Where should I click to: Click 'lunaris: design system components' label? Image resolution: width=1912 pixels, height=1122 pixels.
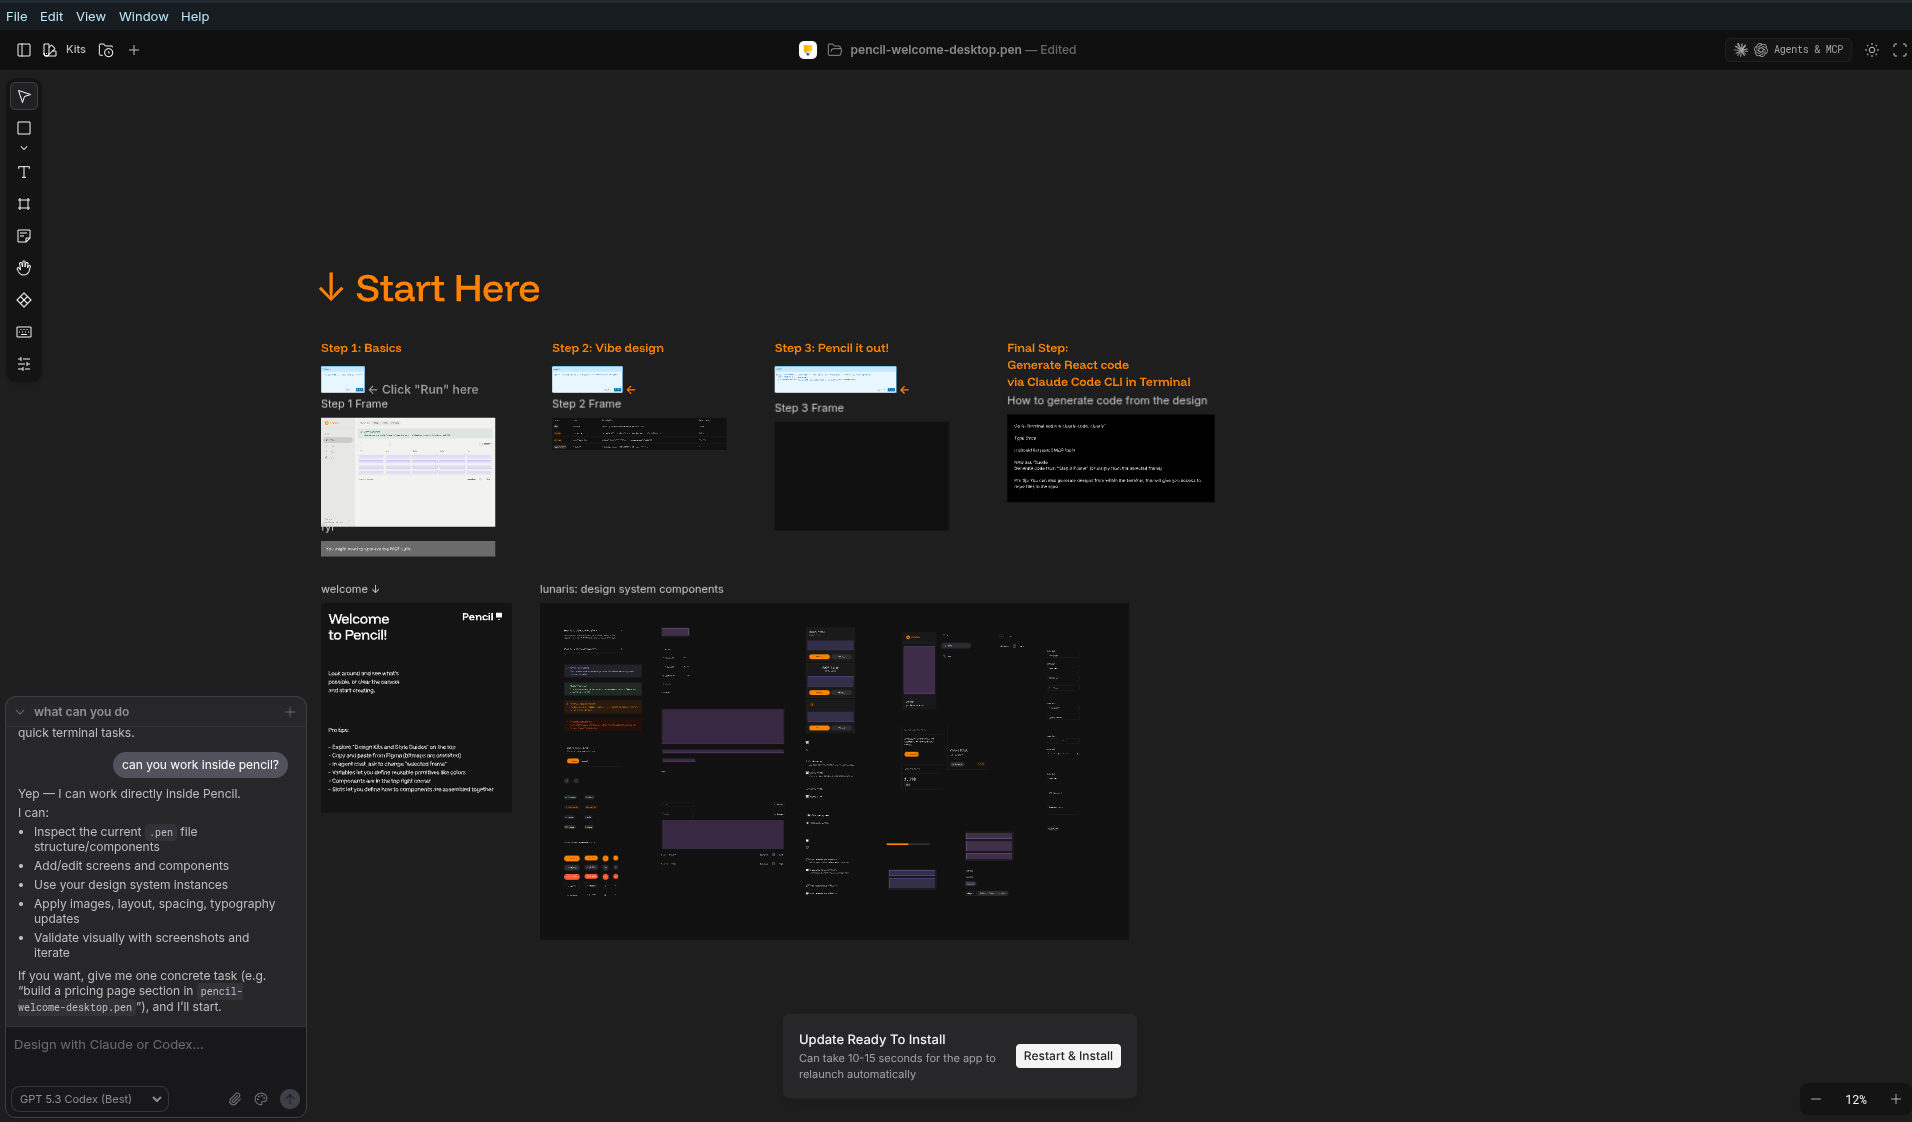632,589
